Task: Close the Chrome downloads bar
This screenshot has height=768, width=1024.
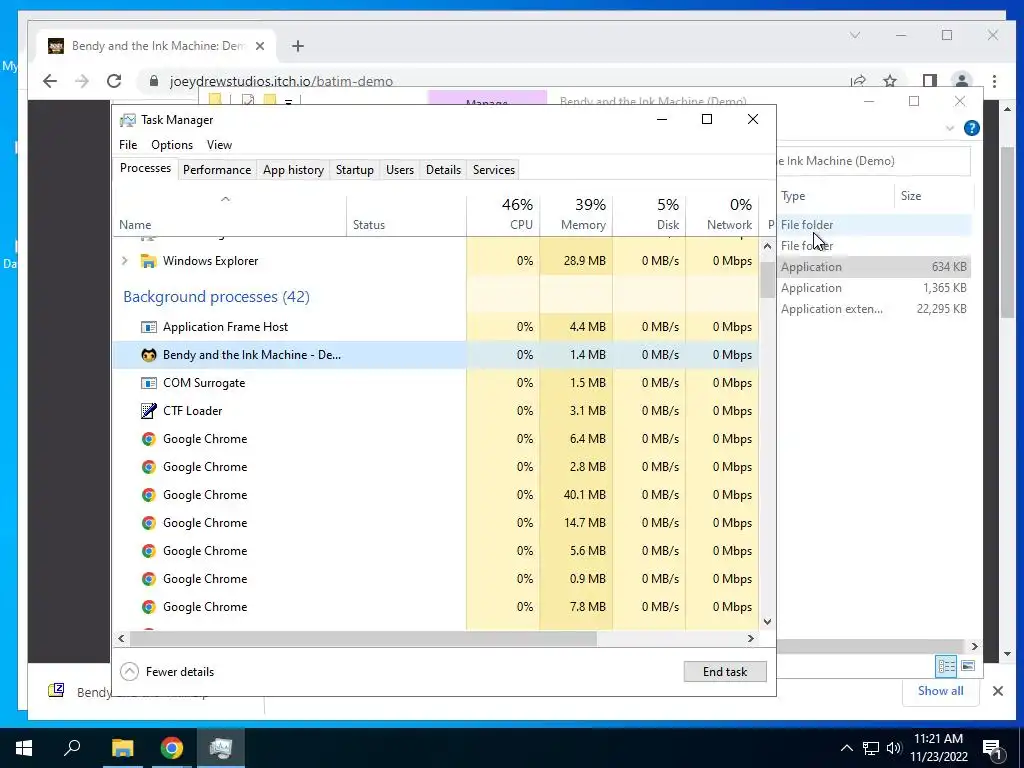Action: click(x=998, y=691)
